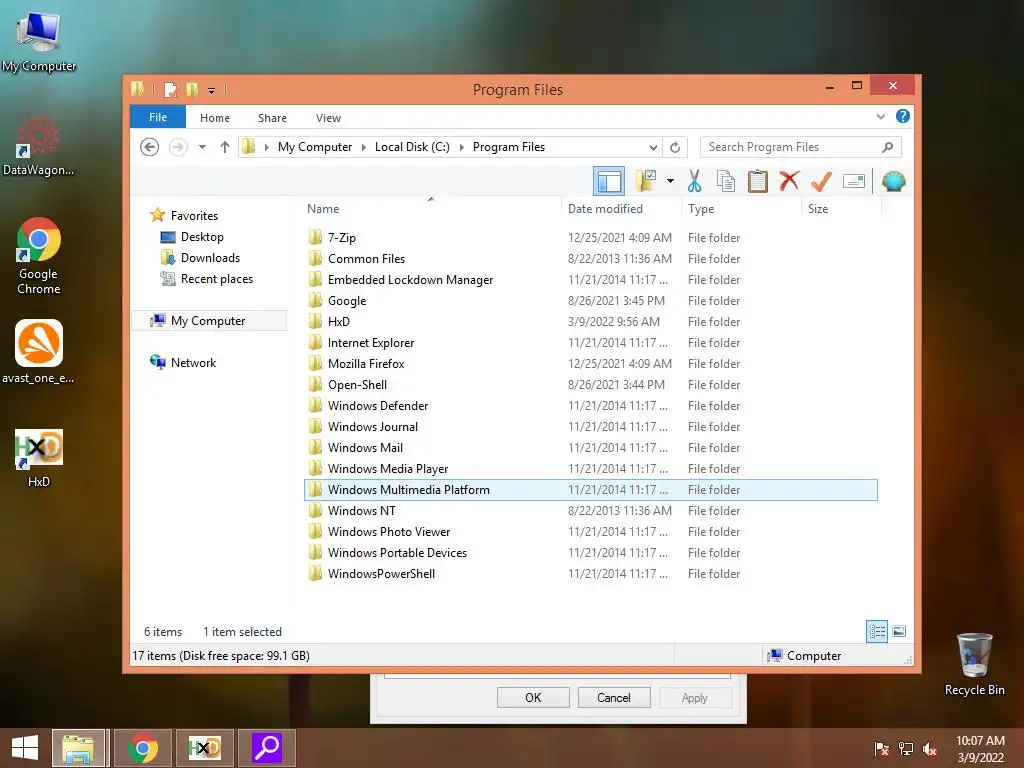
Task: Click the search magnifier icon
Action: pyautogui.click(x=887, y=147)
